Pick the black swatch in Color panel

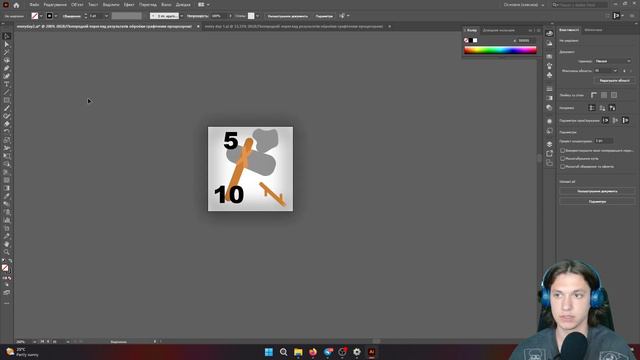click(471, 40)
